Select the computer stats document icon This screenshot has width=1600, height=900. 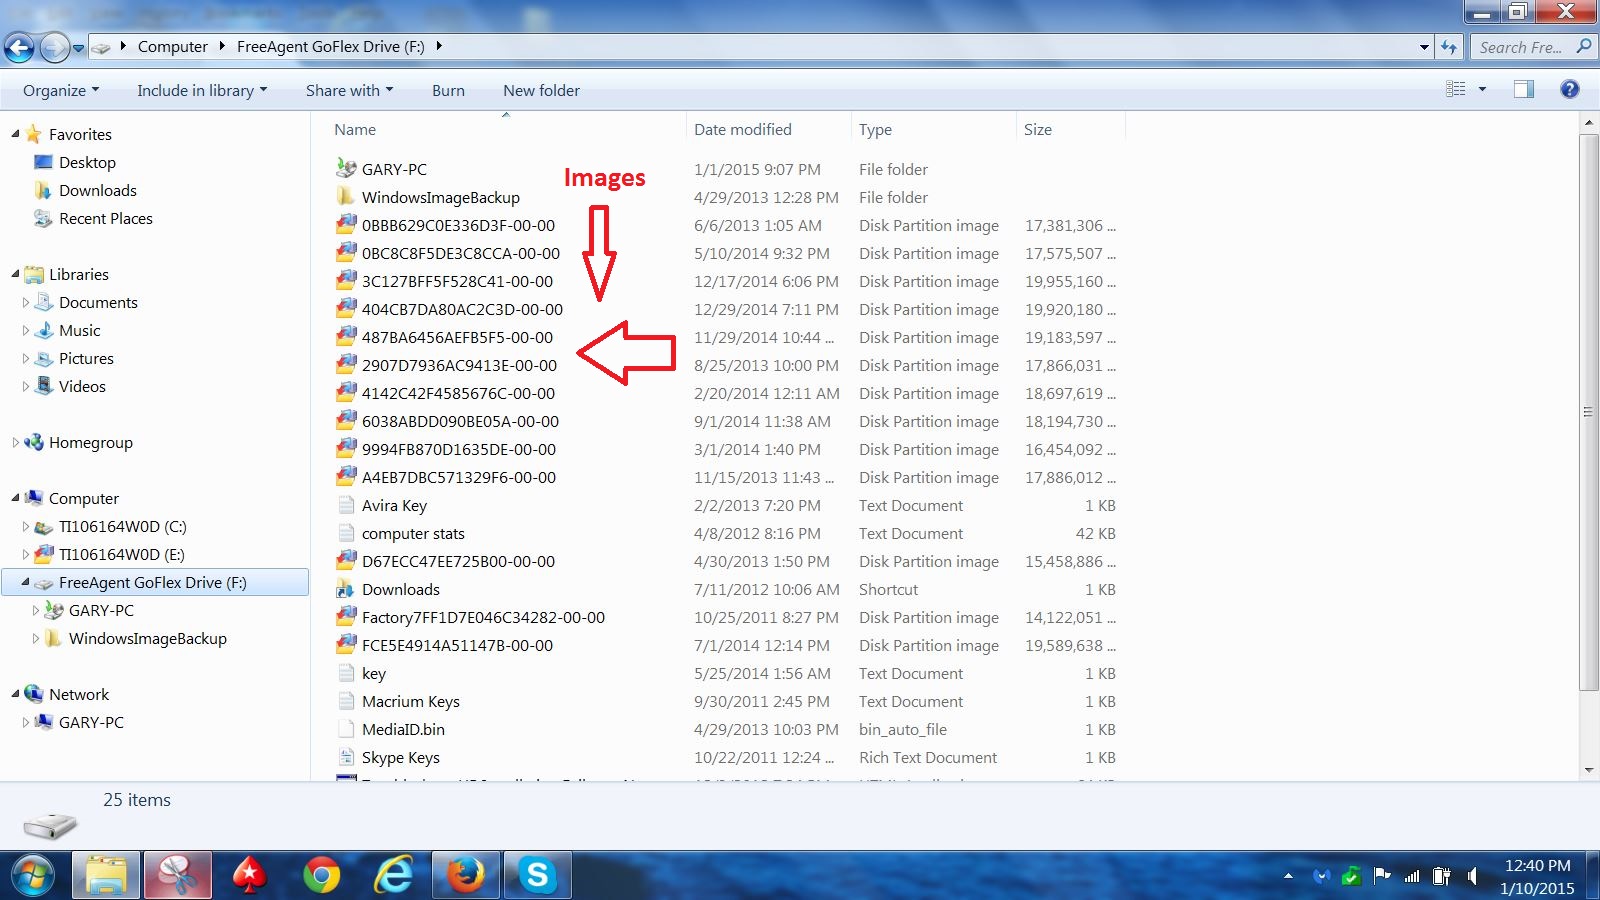coord(346,532)
